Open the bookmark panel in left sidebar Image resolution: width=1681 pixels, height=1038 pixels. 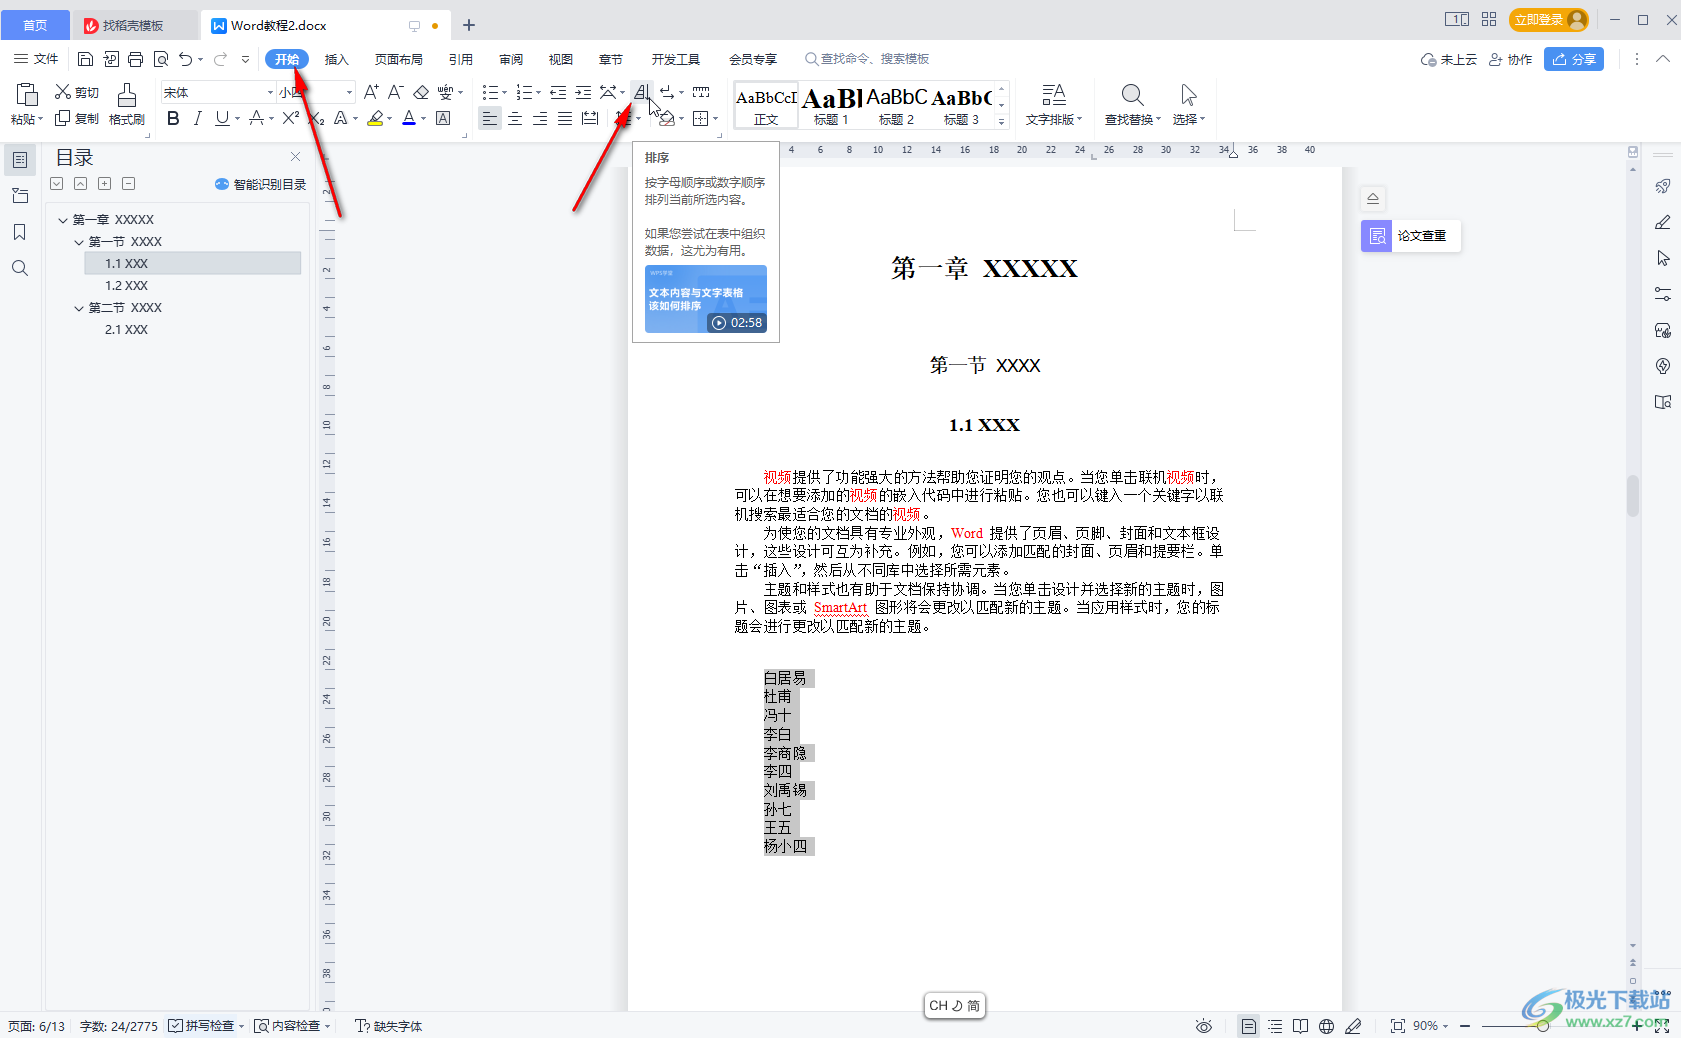coord(19,232)
